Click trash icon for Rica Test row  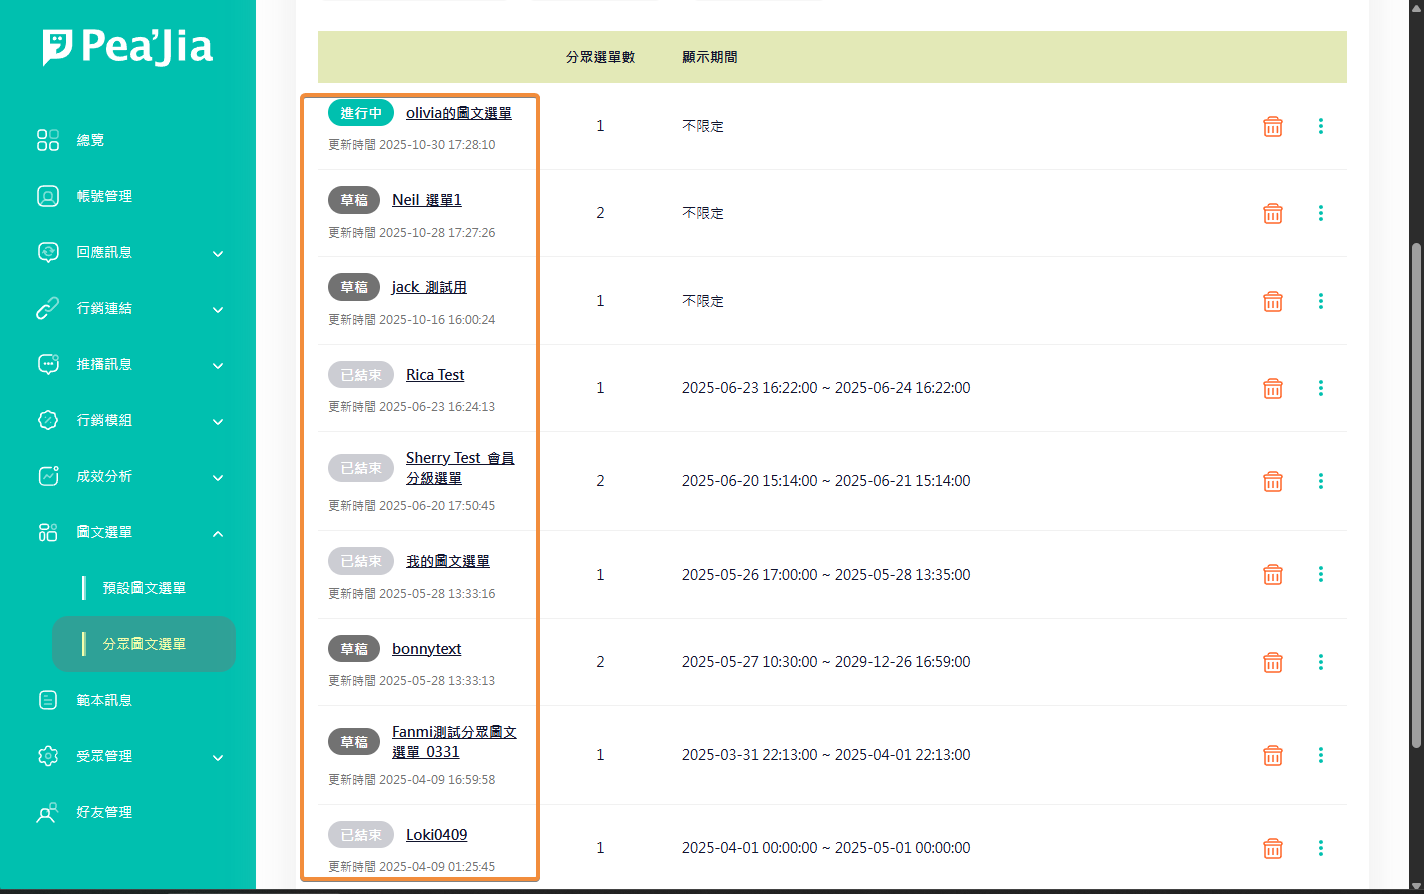tap(1272, 388)
